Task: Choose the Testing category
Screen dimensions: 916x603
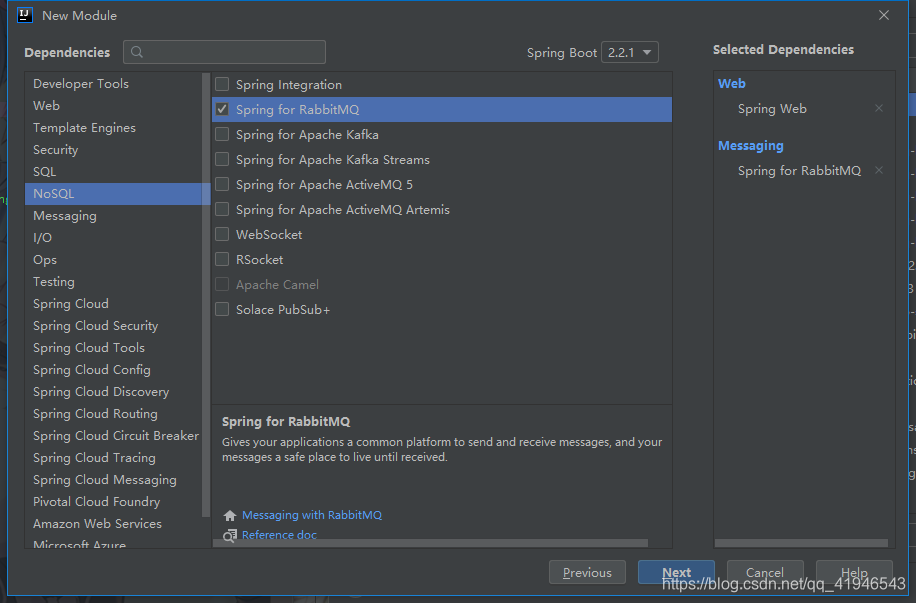Action: (113, 282)
